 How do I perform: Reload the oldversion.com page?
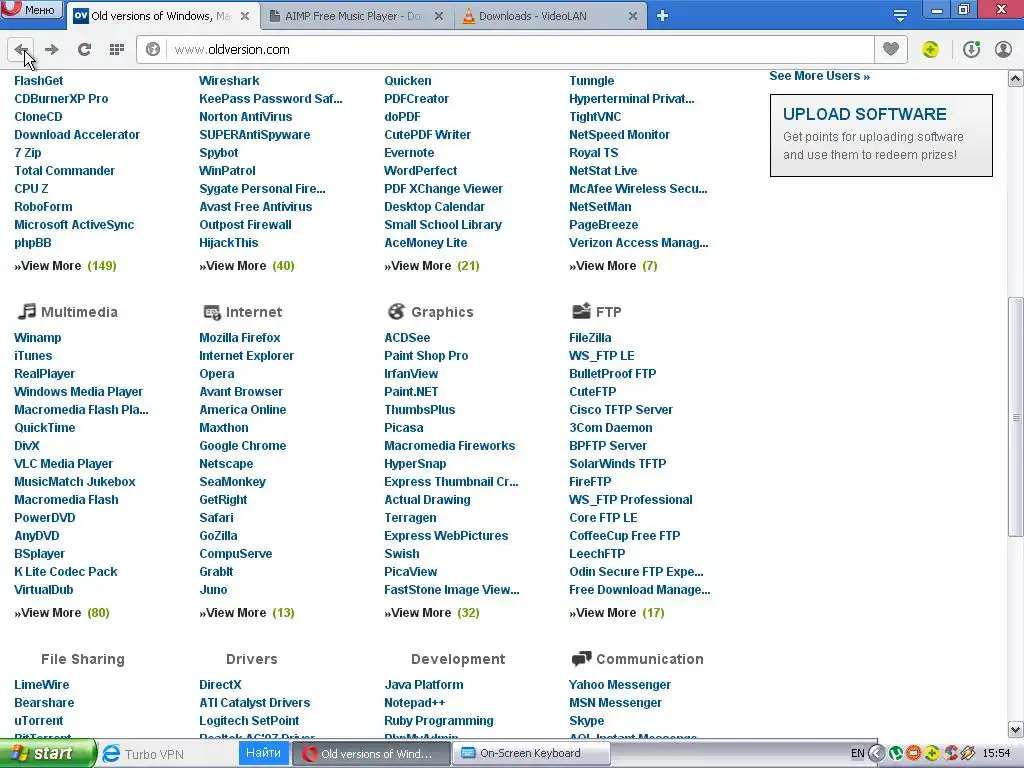pyautogui.click(x=84, y=50)
